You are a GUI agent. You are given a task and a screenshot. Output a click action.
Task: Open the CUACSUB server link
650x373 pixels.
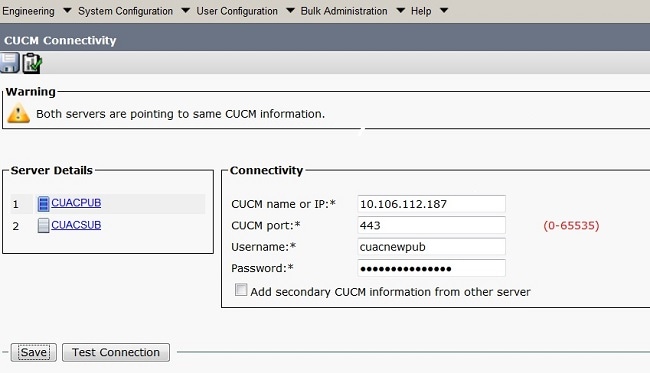(76, 225)
